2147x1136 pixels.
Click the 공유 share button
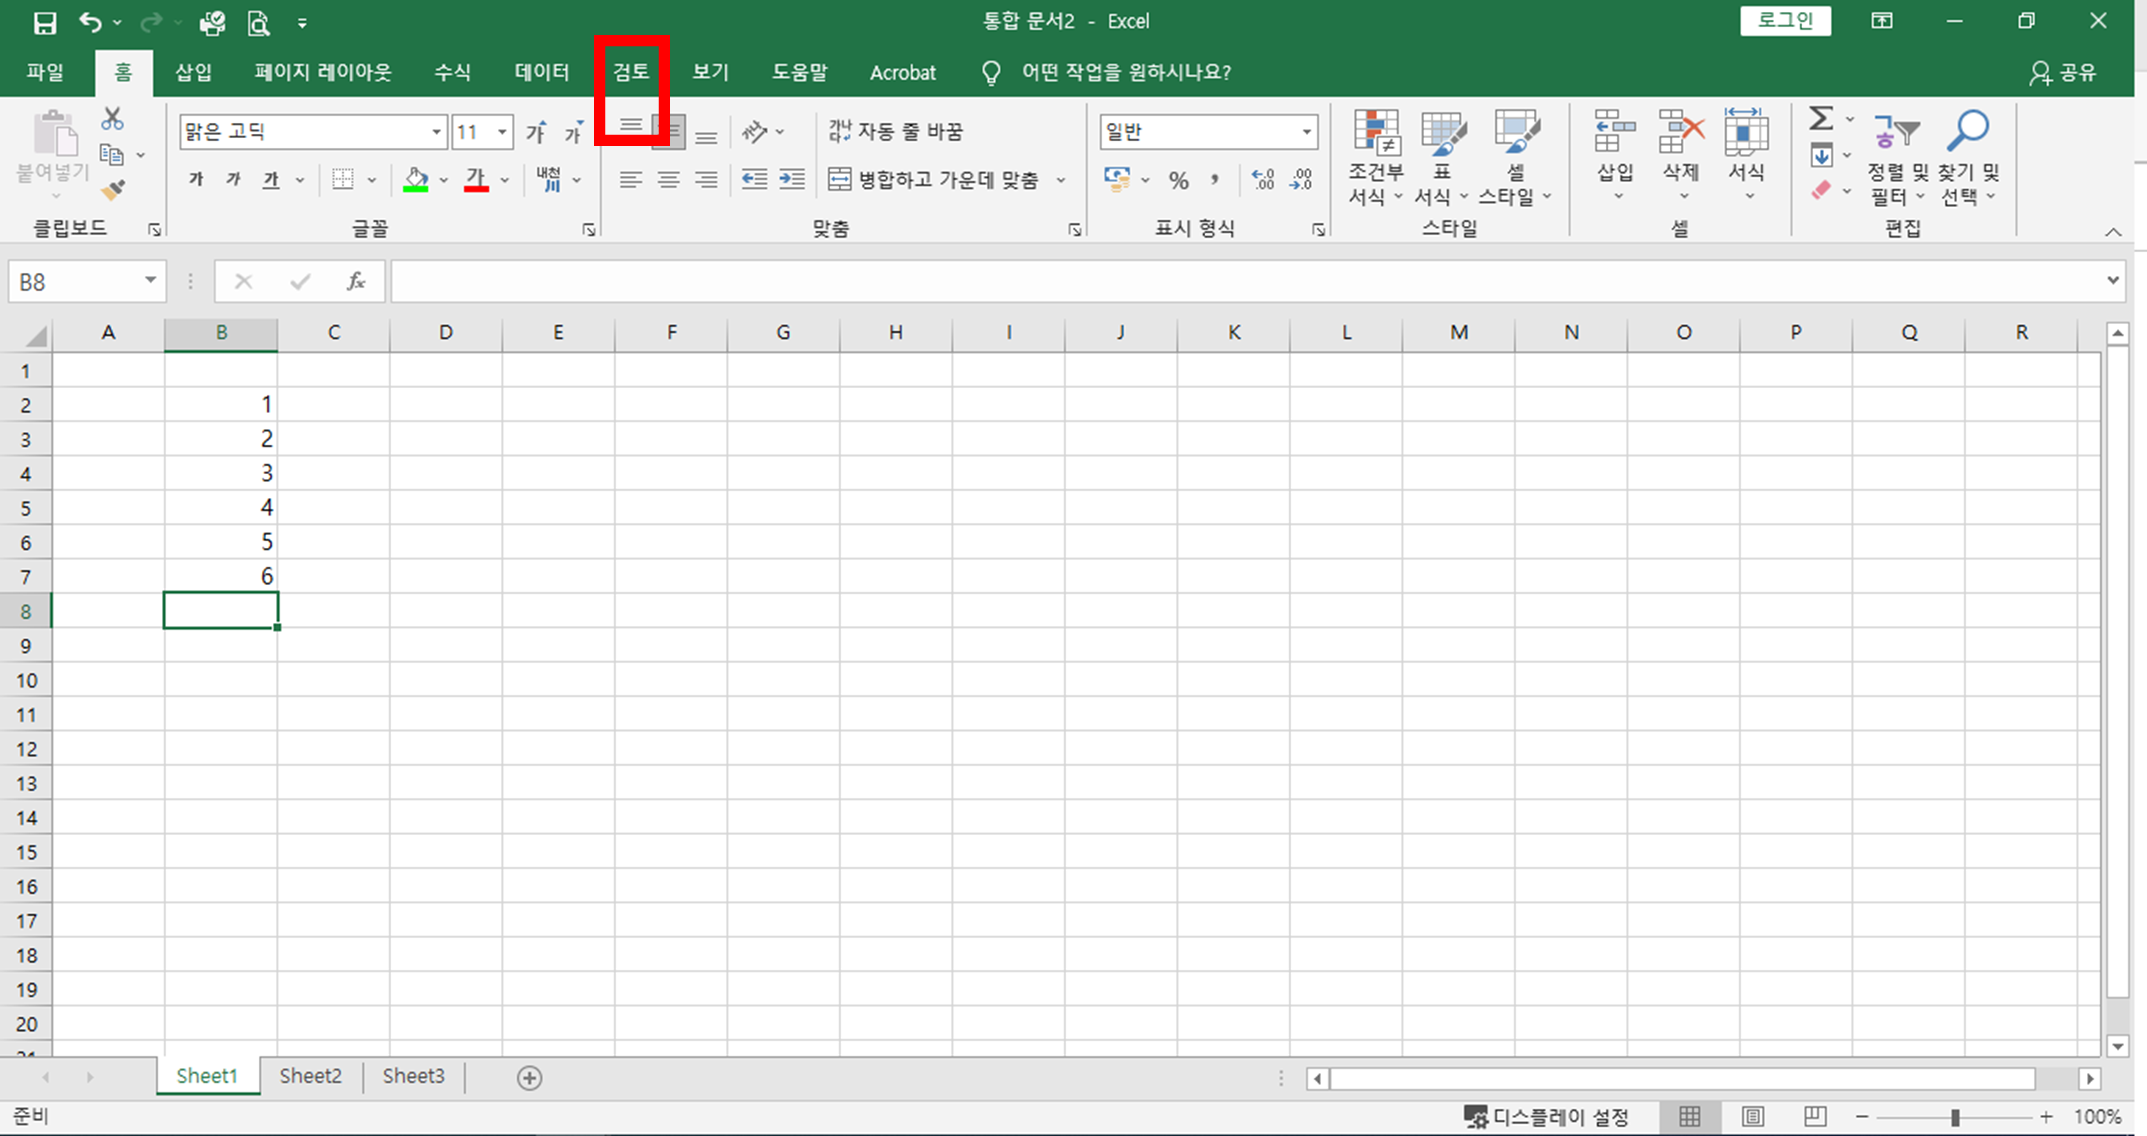tap(2064, 72)
